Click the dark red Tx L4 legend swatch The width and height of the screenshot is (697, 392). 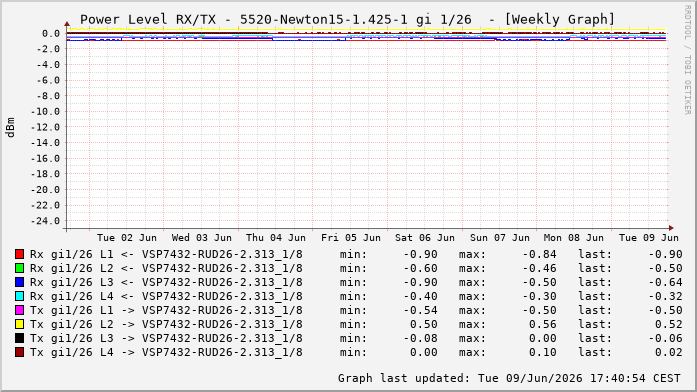(19, 352)
